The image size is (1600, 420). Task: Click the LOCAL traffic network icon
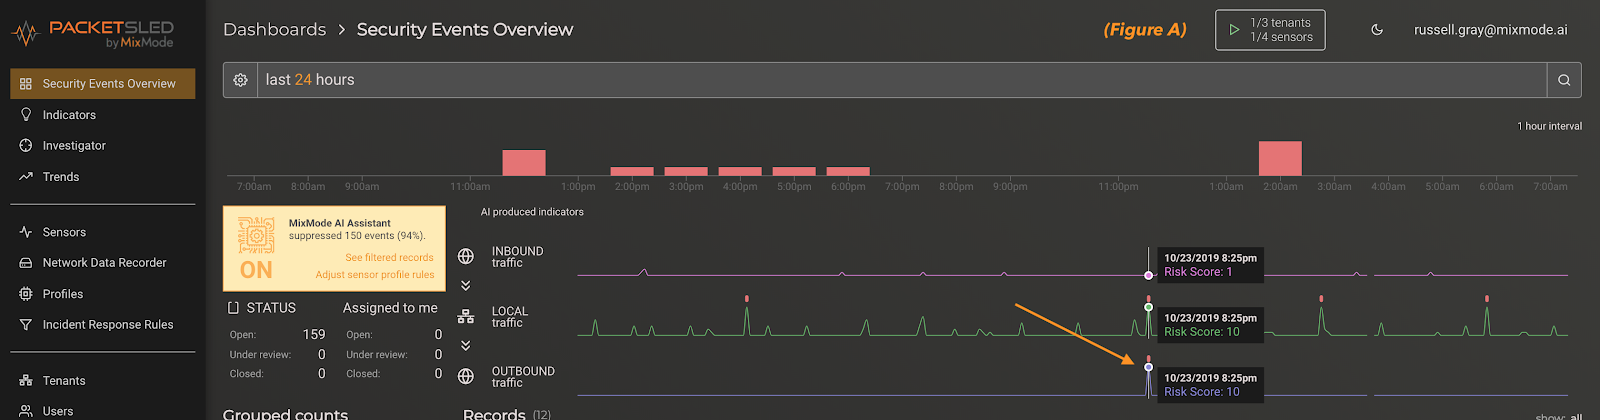(466, 317)
